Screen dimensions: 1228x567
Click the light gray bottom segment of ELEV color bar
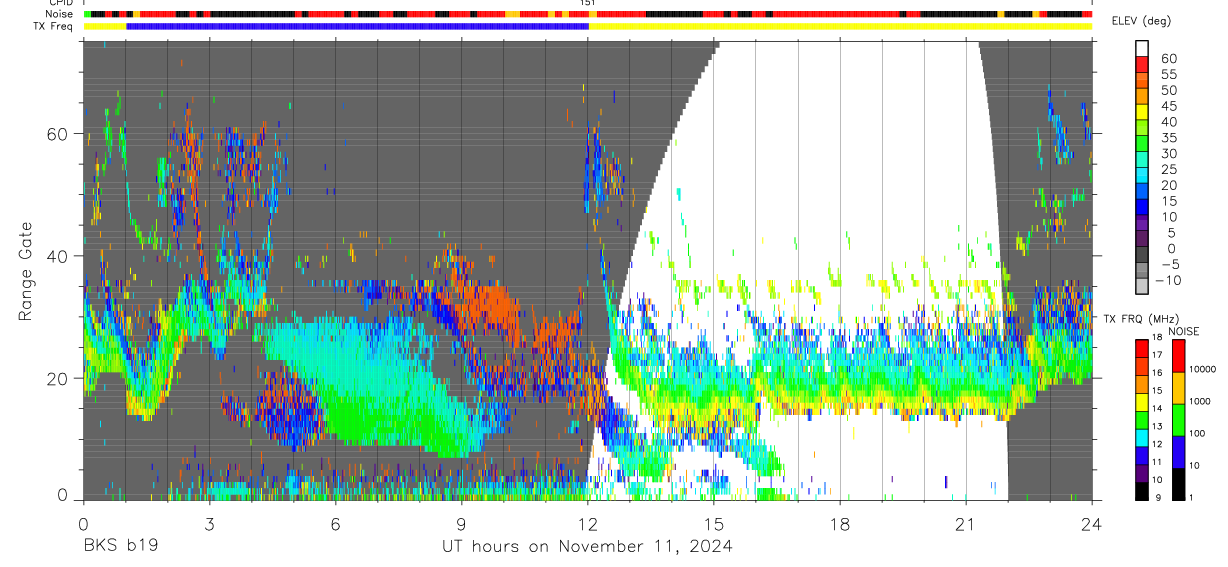[1142, 286]
